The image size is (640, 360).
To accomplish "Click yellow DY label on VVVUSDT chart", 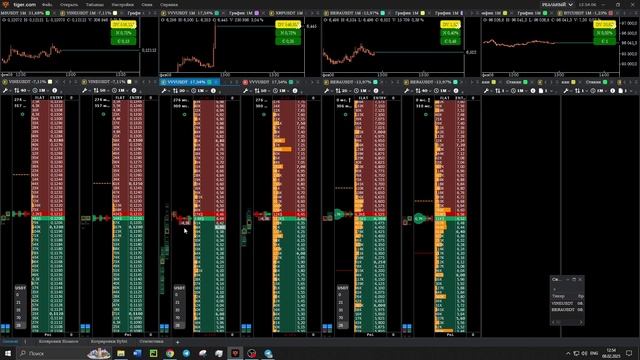I will point(288,24).
